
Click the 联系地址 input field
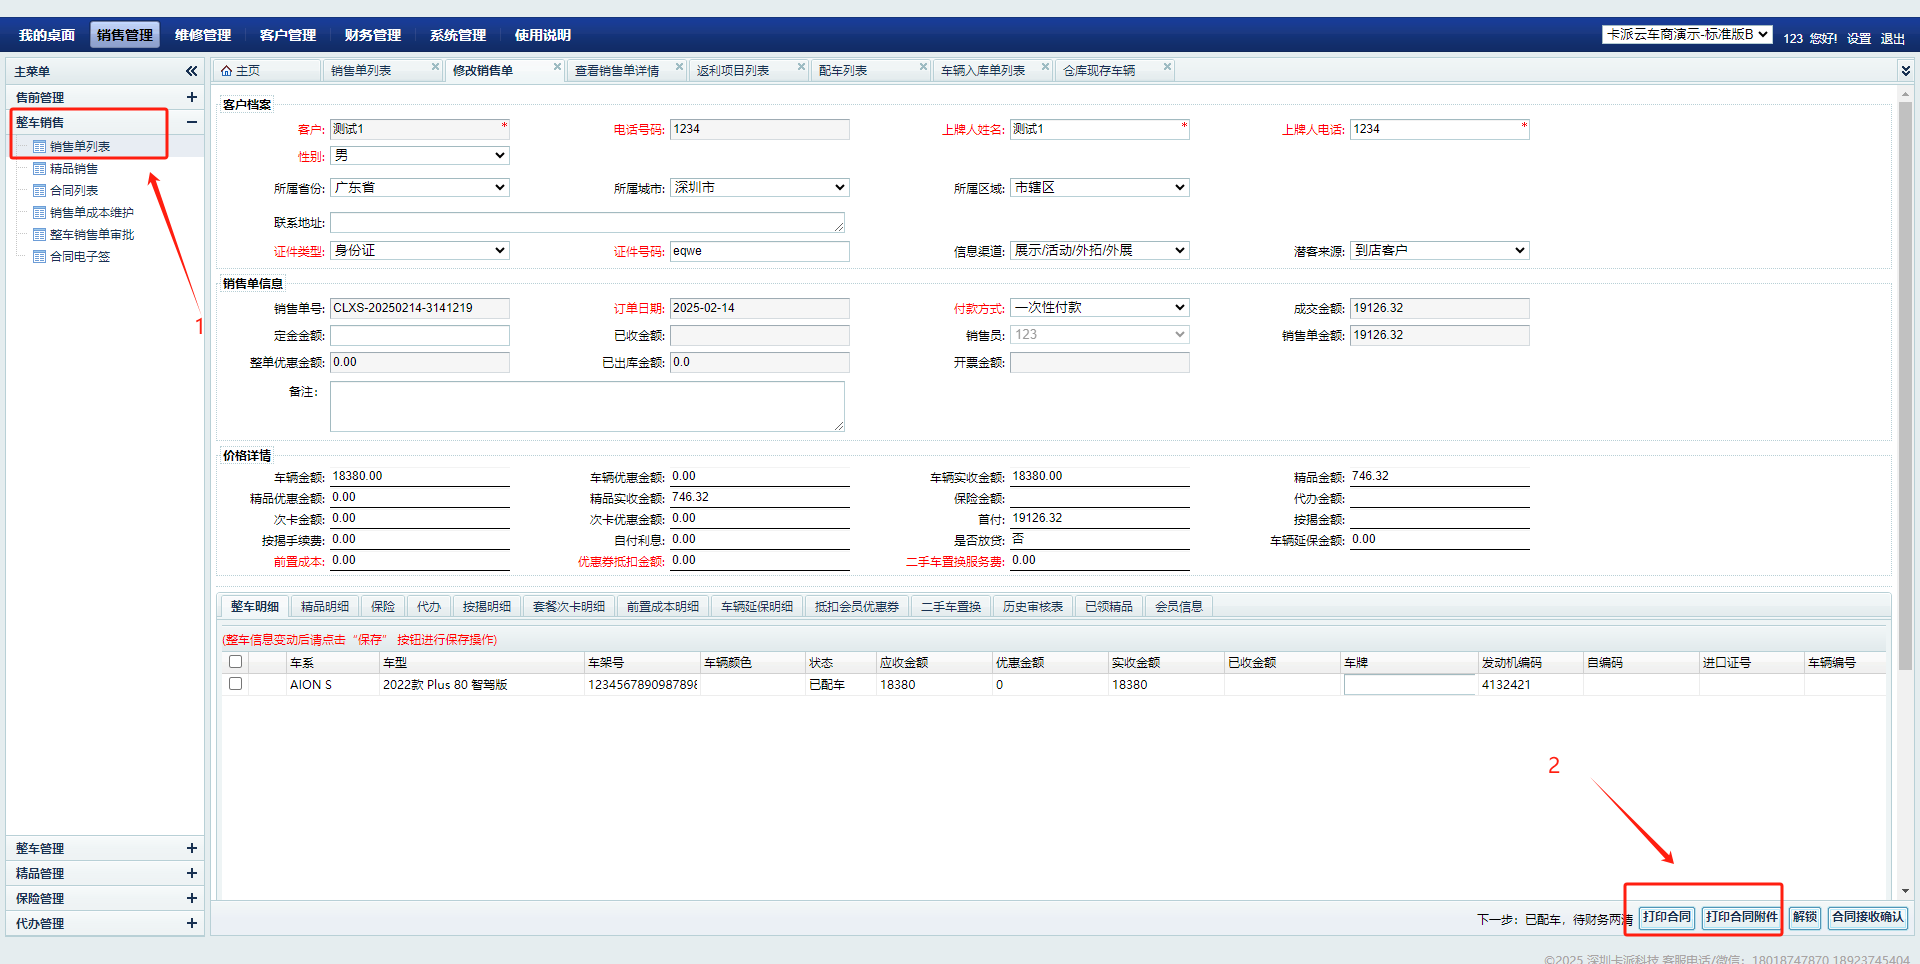pyautogui.click(x=587, y=222)
